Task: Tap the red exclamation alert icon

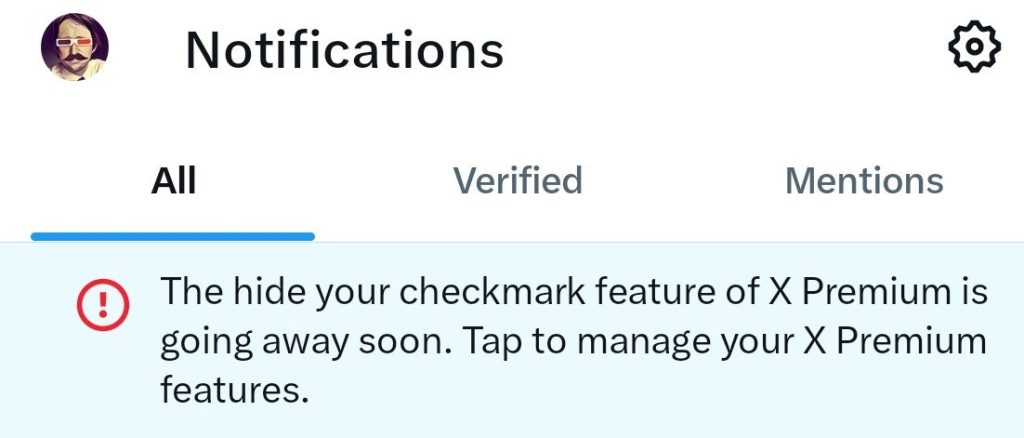Action: tap(103, 302)
